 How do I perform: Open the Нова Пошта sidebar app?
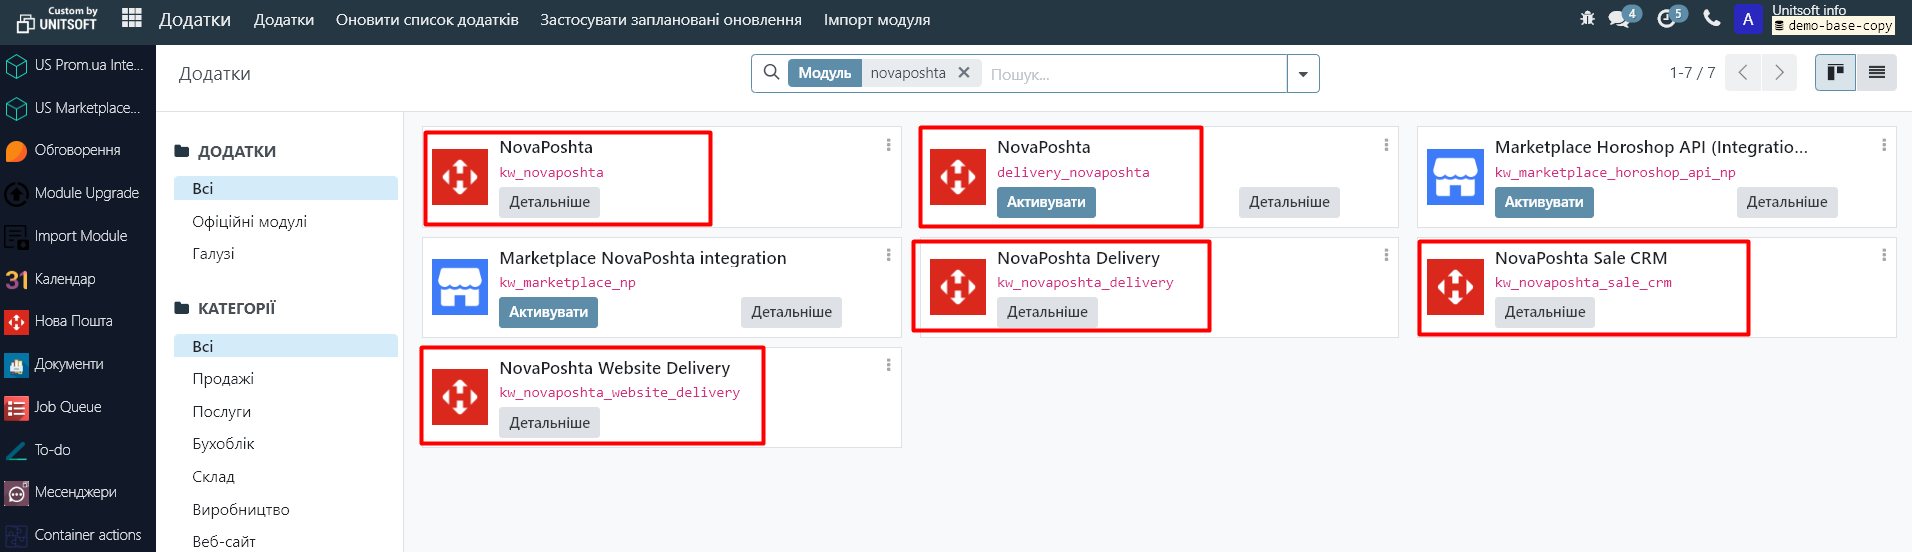coord(73,321)
